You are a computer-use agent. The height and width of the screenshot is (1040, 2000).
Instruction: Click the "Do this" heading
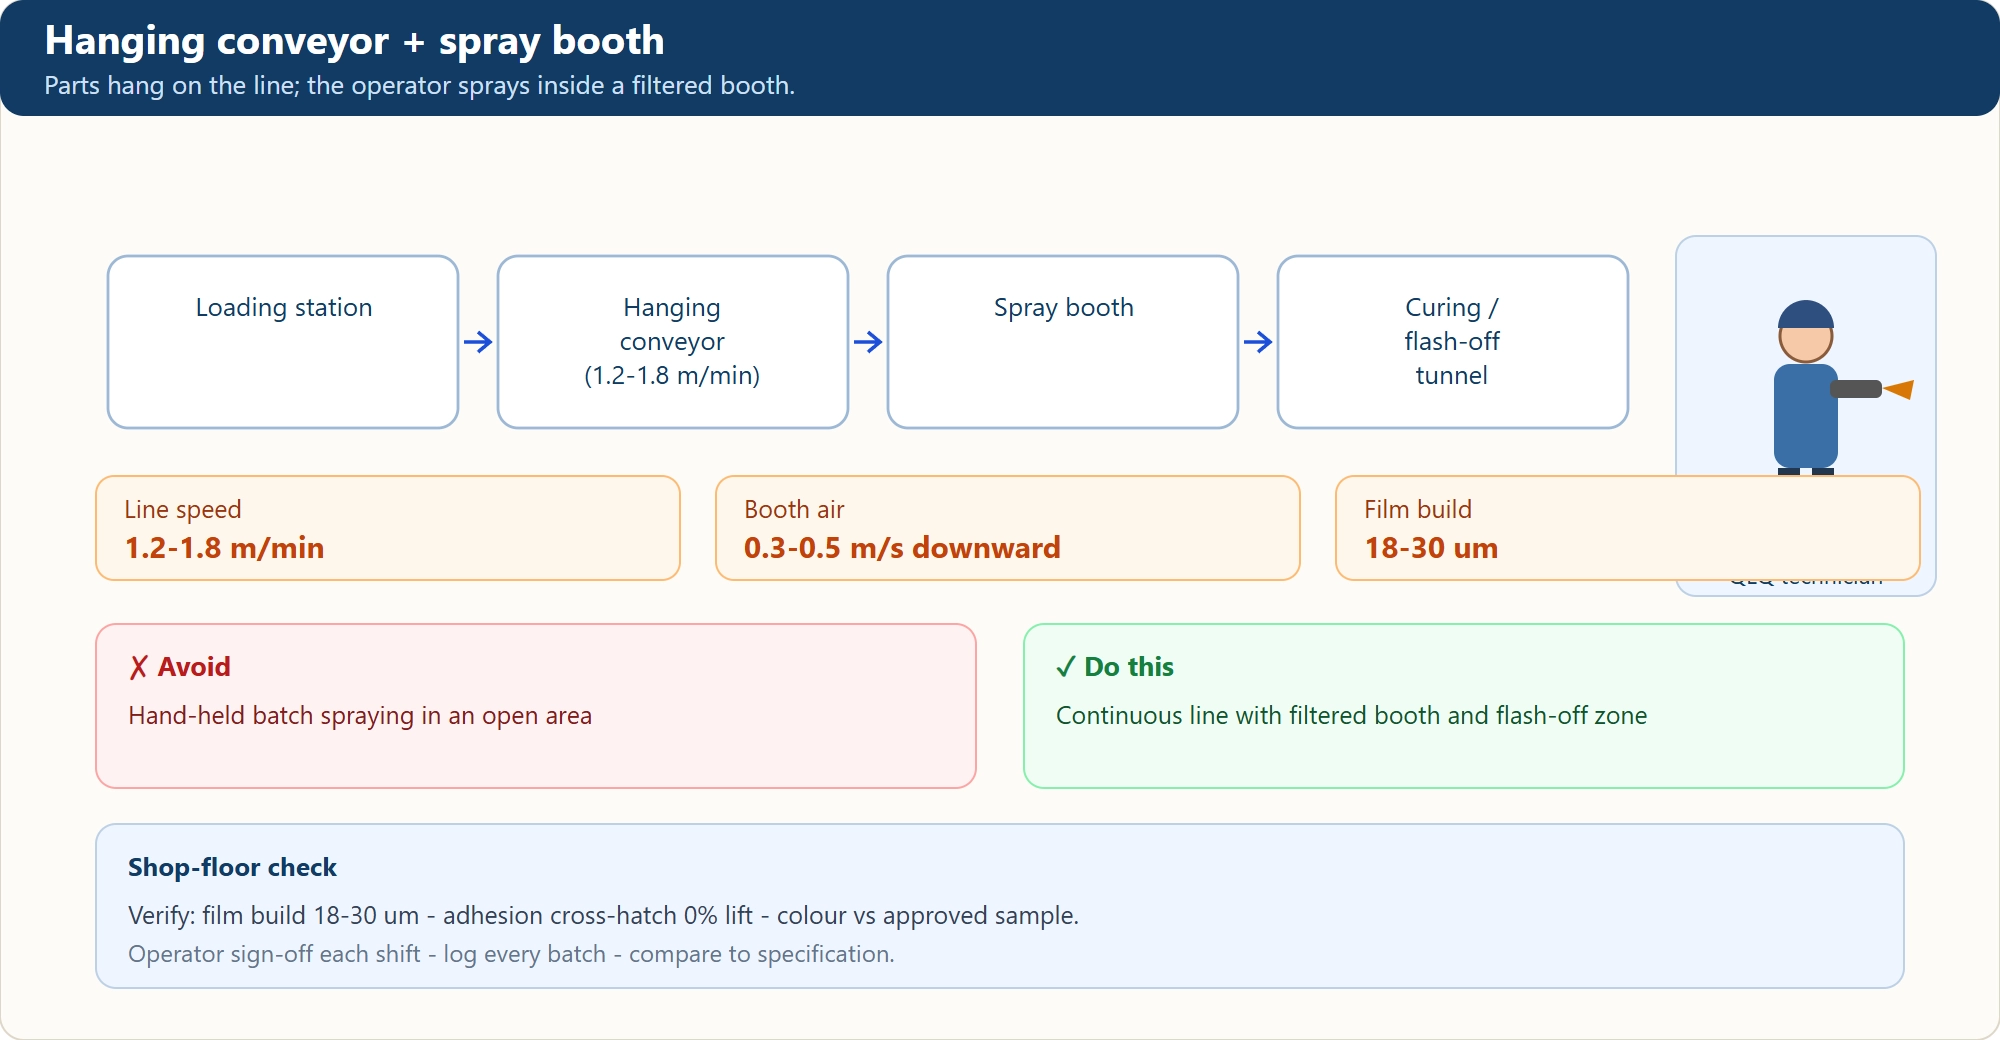[x=1129, y=667]
